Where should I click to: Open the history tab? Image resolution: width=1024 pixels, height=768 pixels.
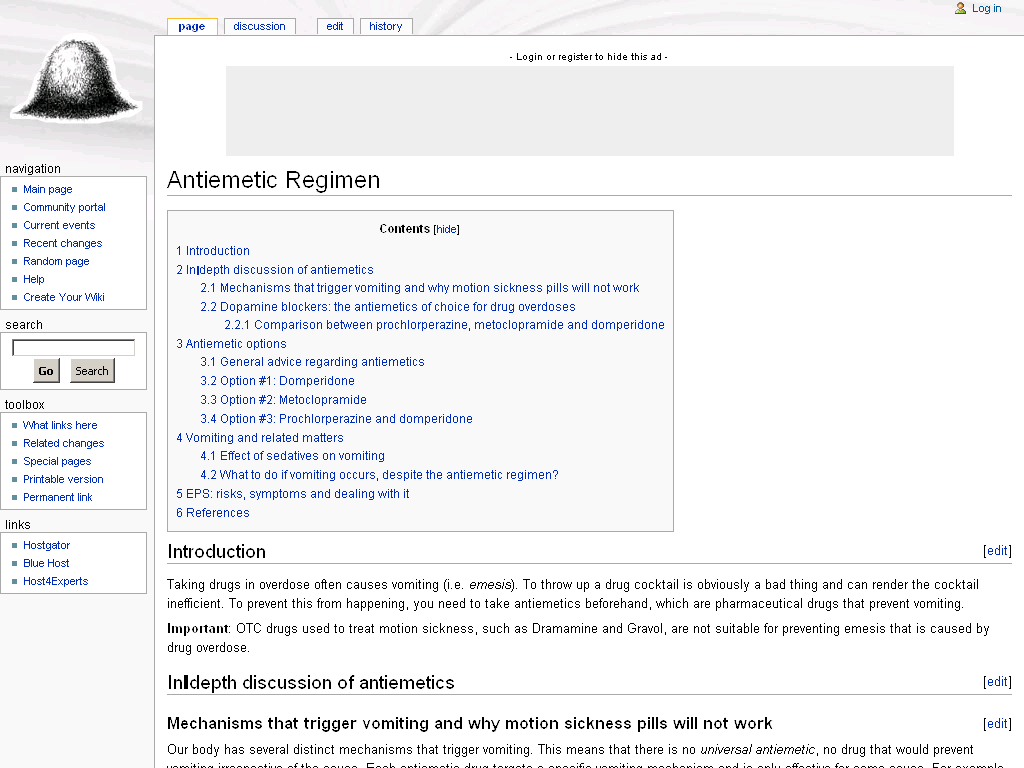[385, 26]
